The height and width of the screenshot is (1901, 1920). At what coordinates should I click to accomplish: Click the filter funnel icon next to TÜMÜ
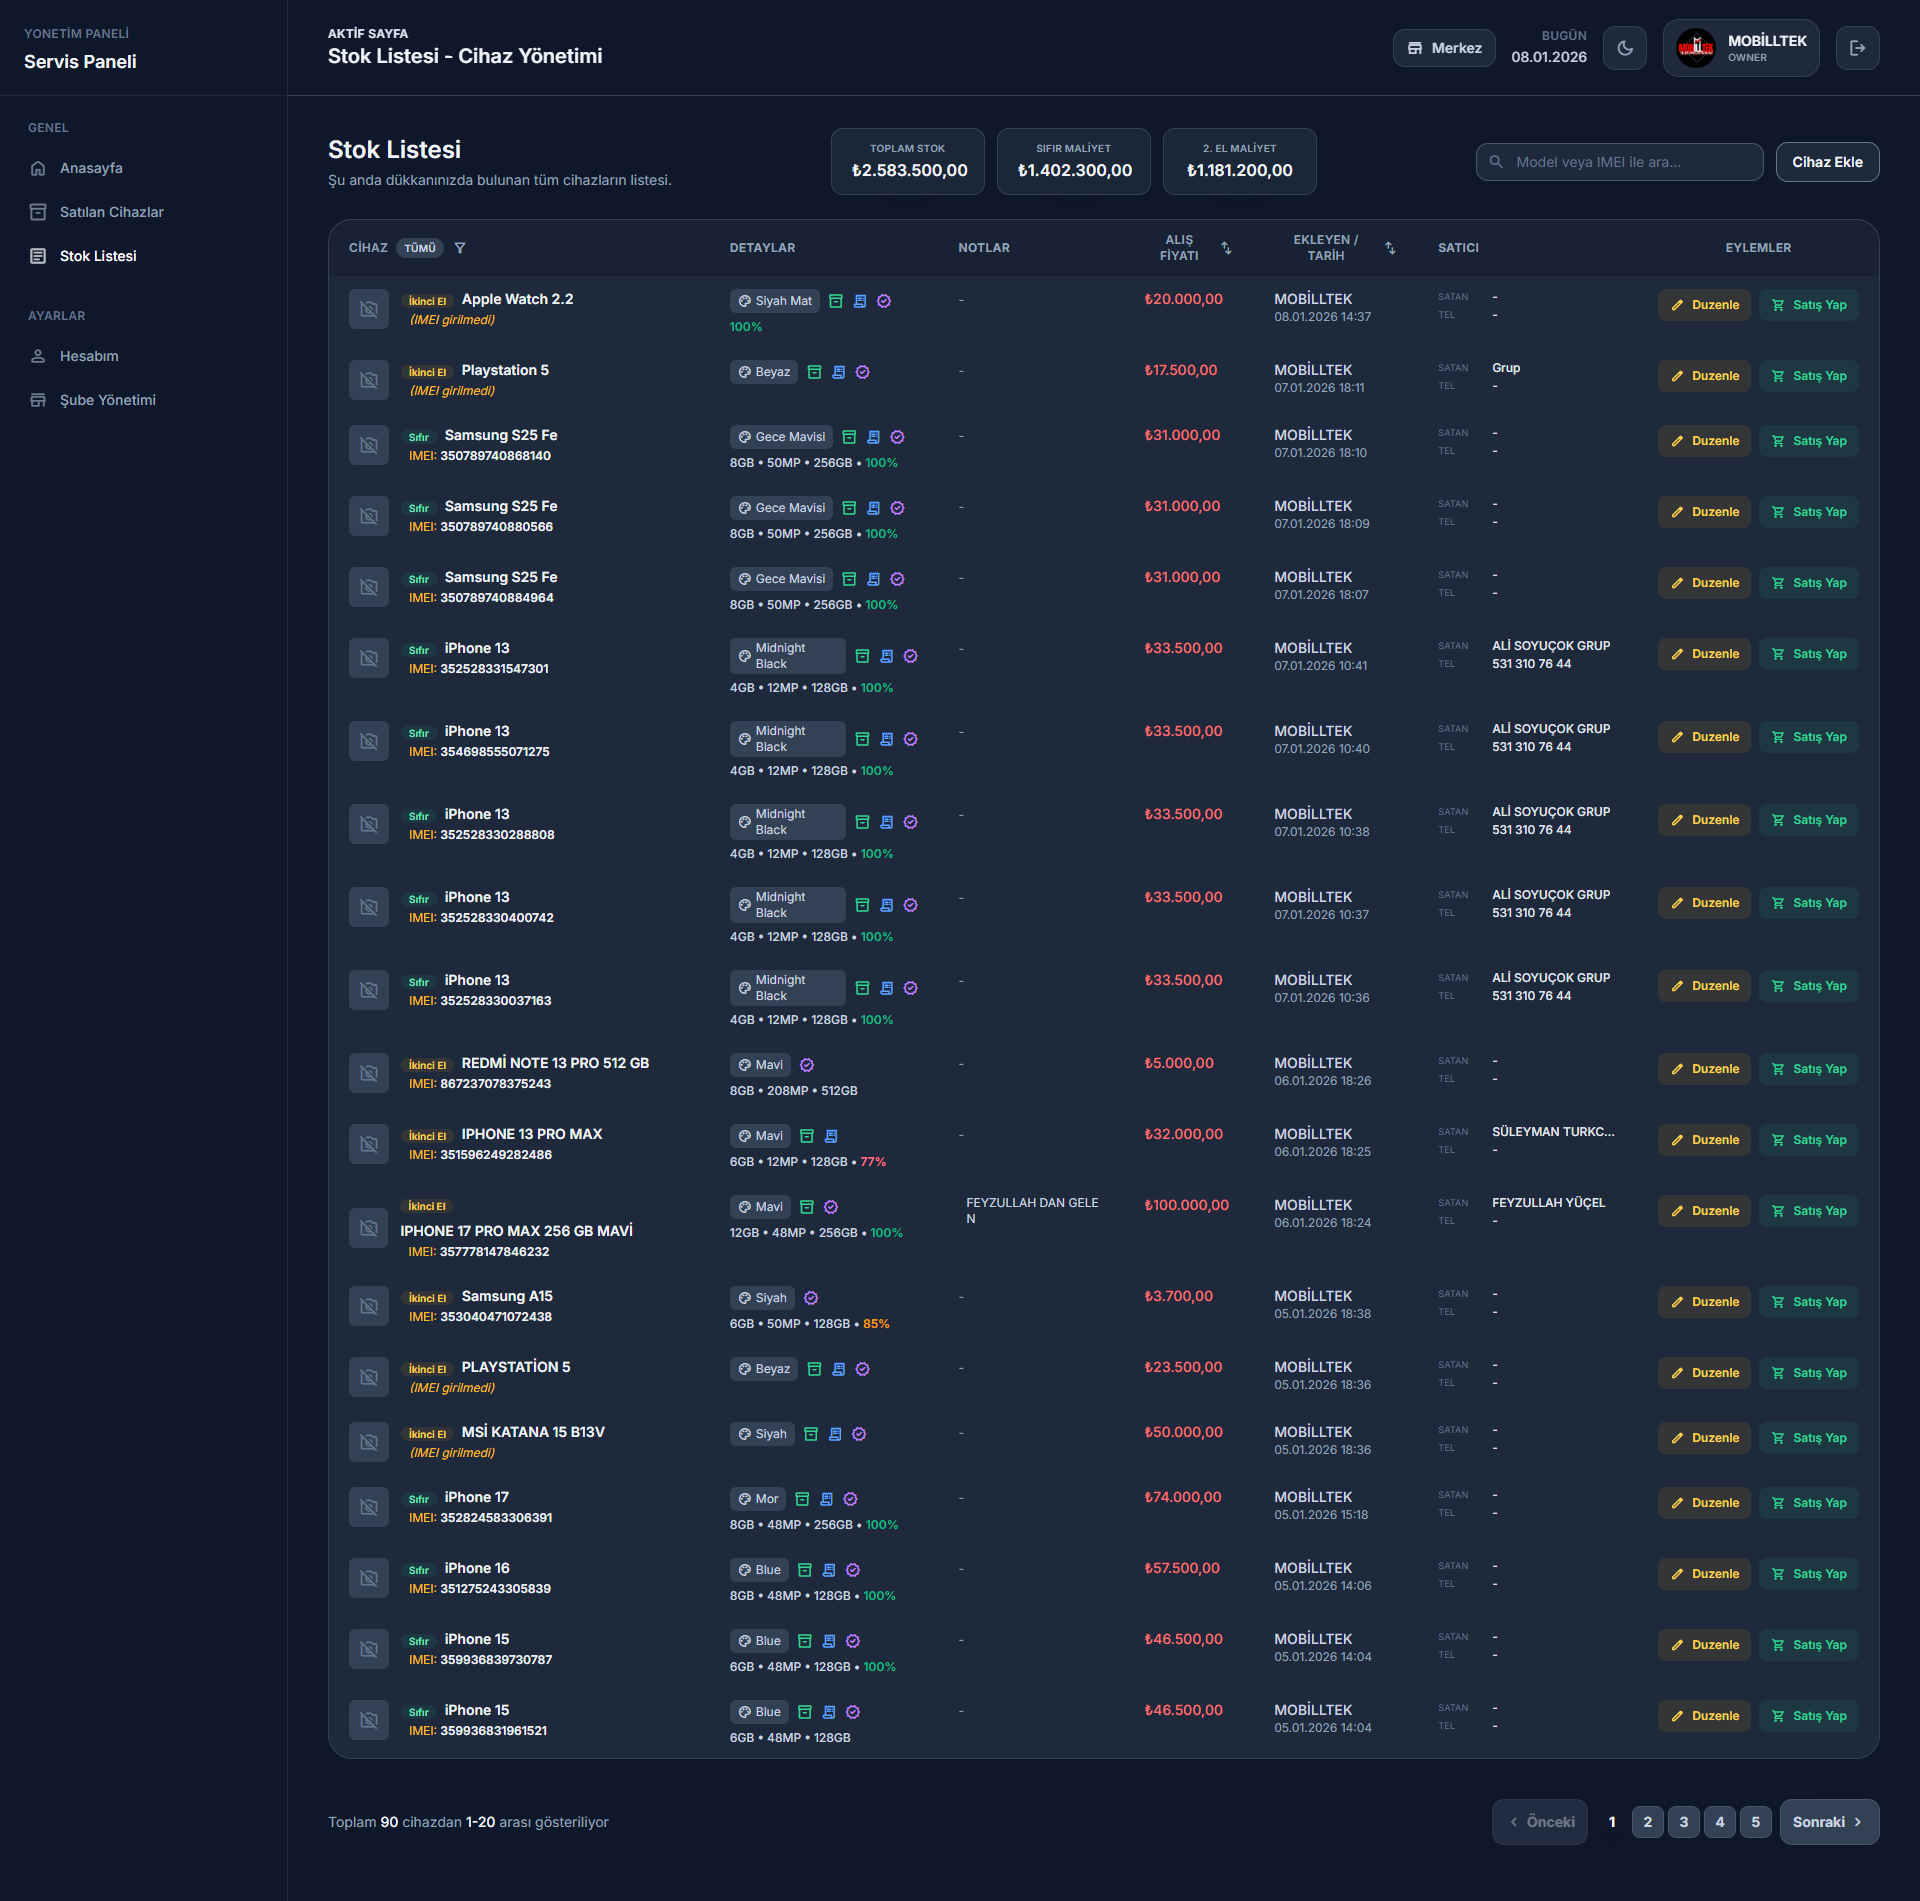460,248
